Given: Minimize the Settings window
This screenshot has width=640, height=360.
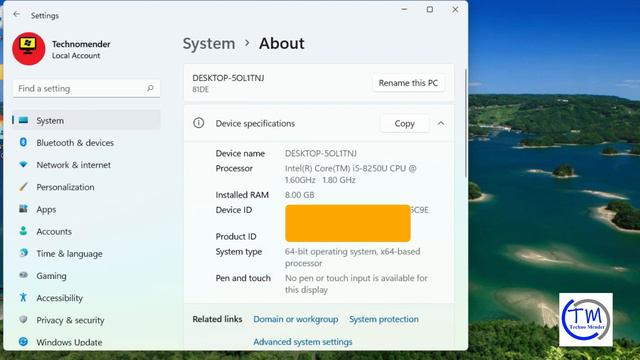Looking at the screenshot, I should tap(404, 9).
